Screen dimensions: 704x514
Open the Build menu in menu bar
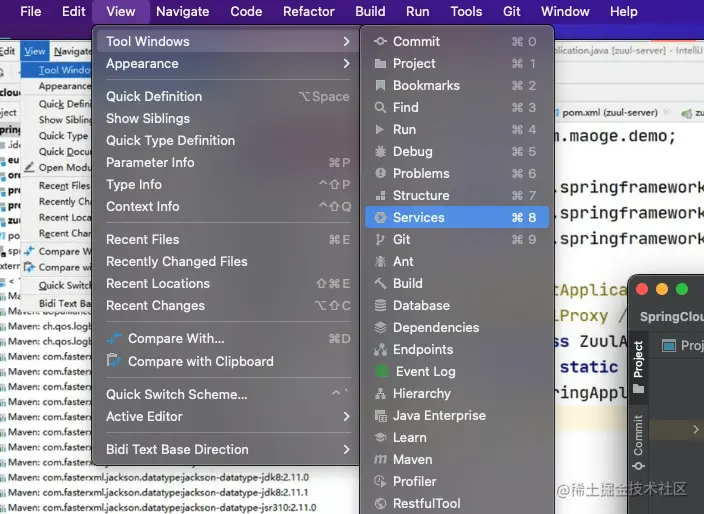point(370,11)
